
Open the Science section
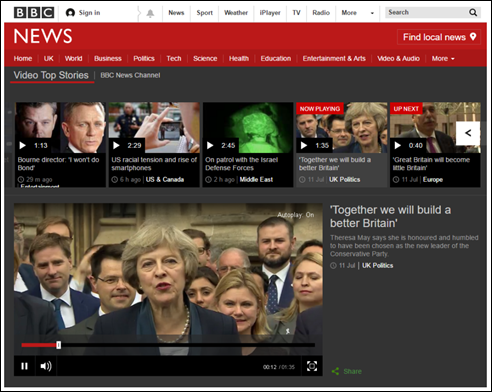coord(205,59)
